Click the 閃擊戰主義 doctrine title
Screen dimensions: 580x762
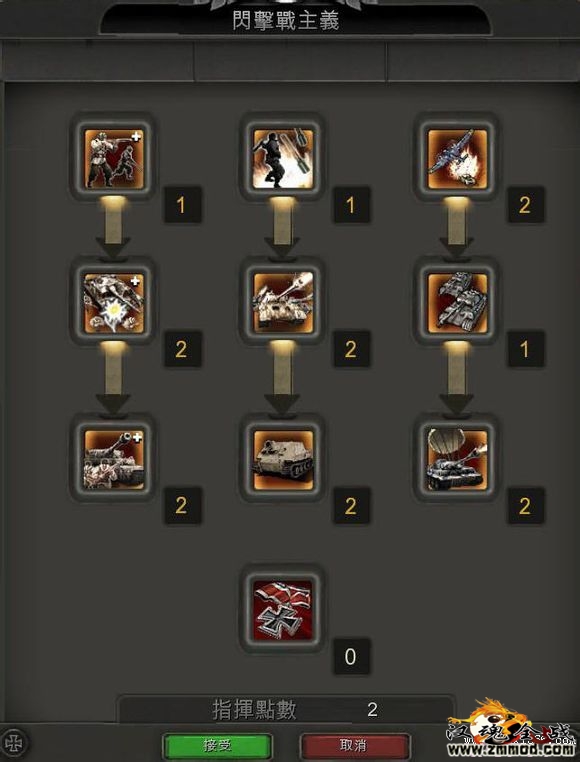coord(286,21)
